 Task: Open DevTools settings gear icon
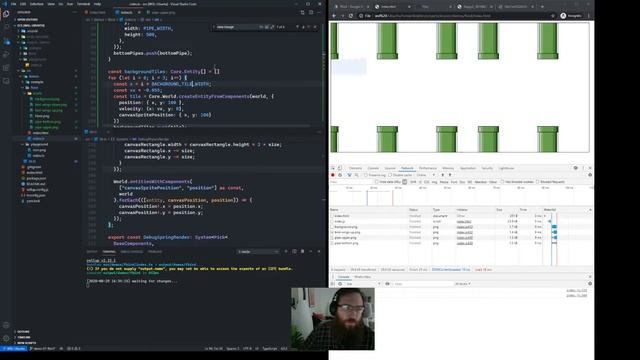[576, 168]
